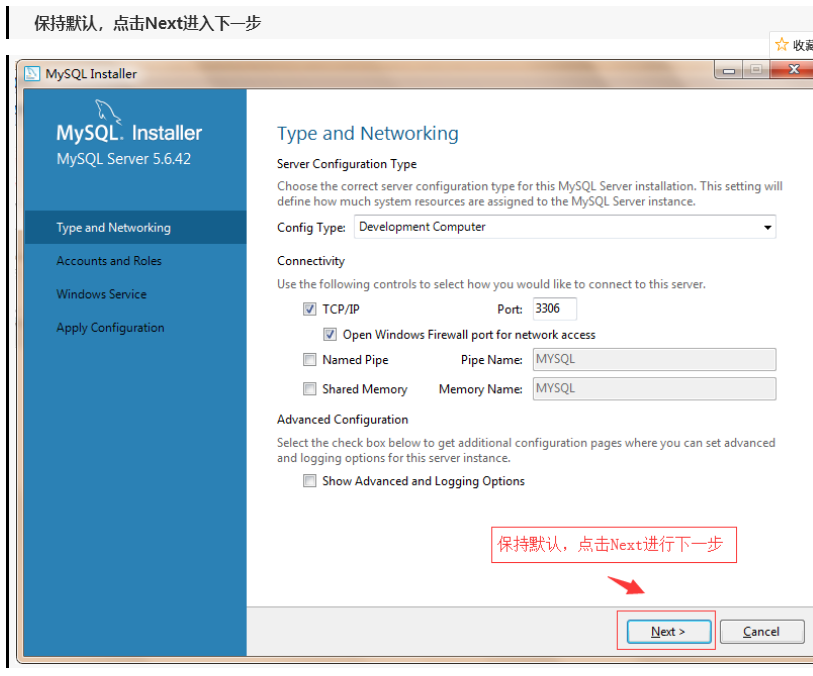This screenshot has height=676, width=813.
Task: Click the Port number field
Action: tap(554, 309)
